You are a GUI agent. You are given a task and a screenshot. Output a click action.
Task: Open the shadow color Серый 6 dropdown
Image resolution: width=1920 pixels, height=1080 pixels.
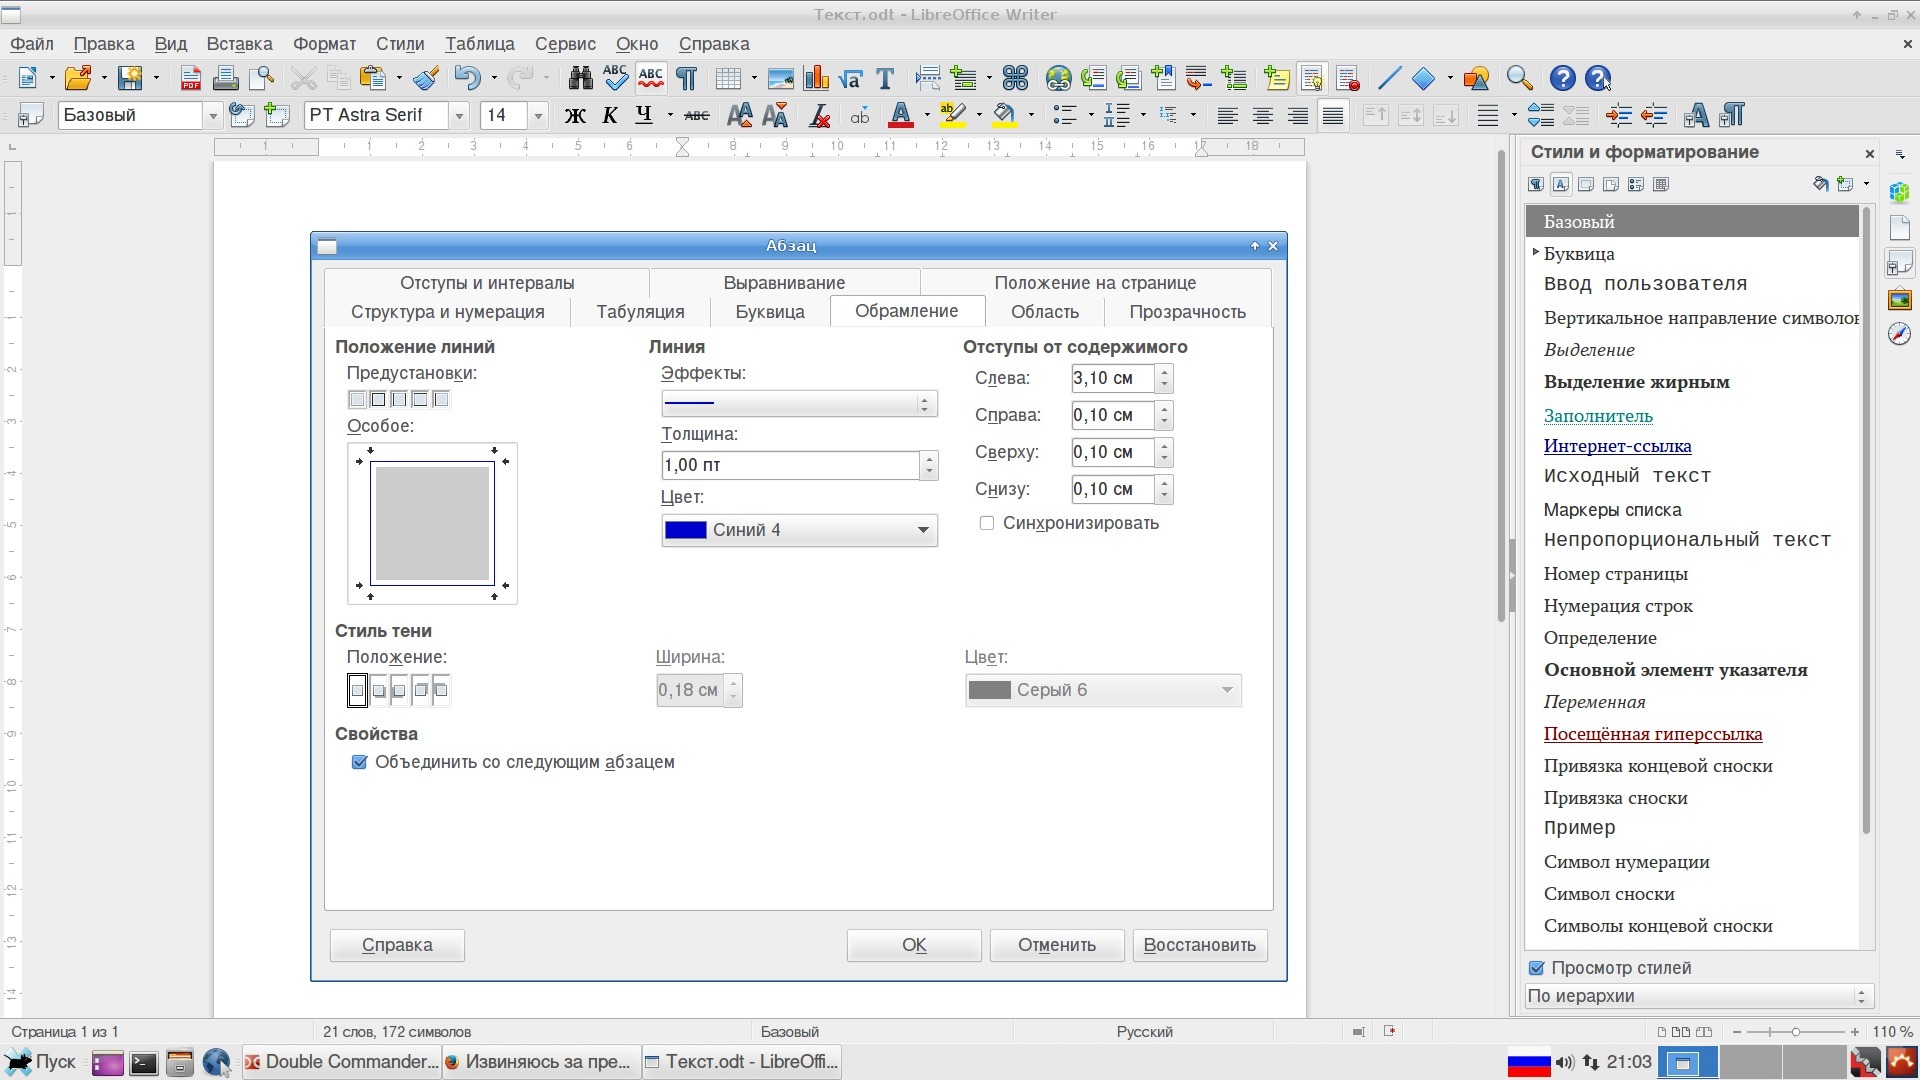[x=1103, y=690]
